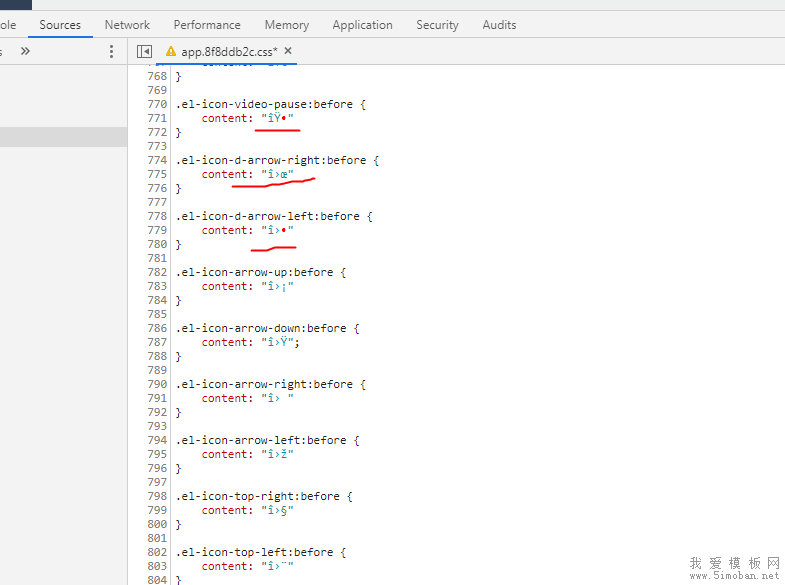This screenshot has height=585, width=785.
Task: Select the Application tab
Action: tap(362, 25)
